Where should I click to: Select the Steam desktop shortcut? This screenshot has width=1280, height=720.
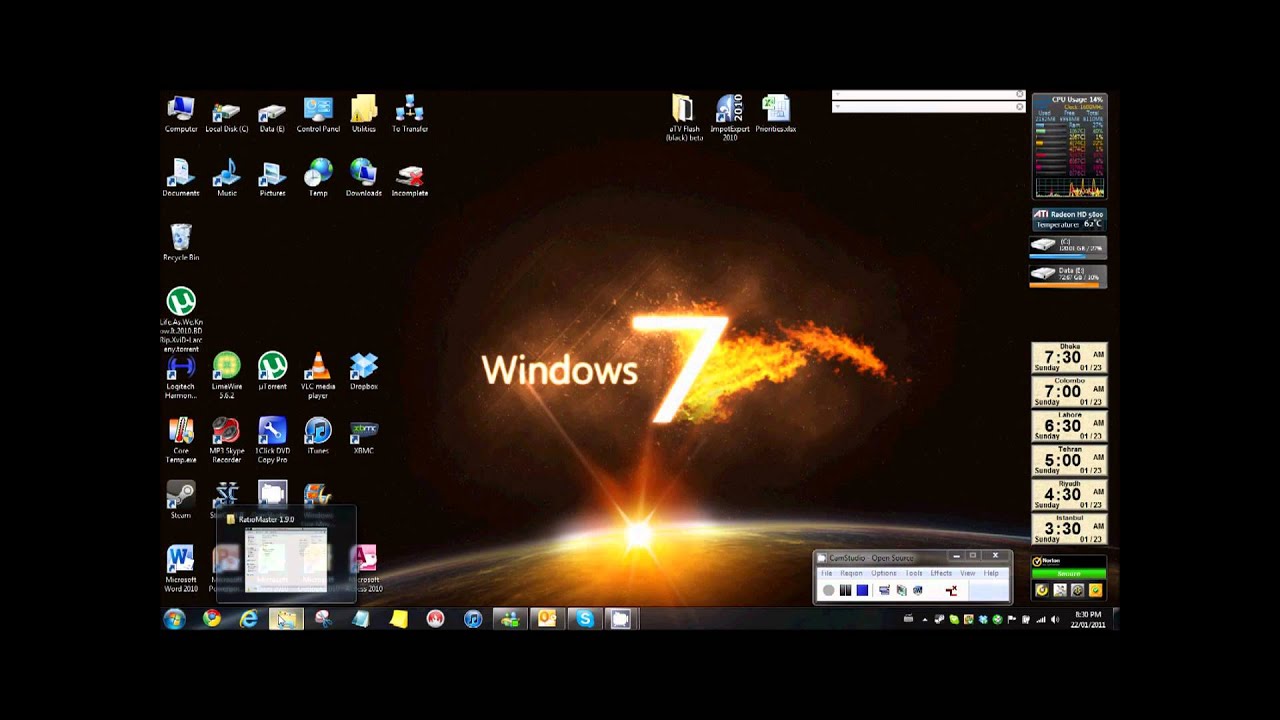pyautogui.click(x=181, y=500)
